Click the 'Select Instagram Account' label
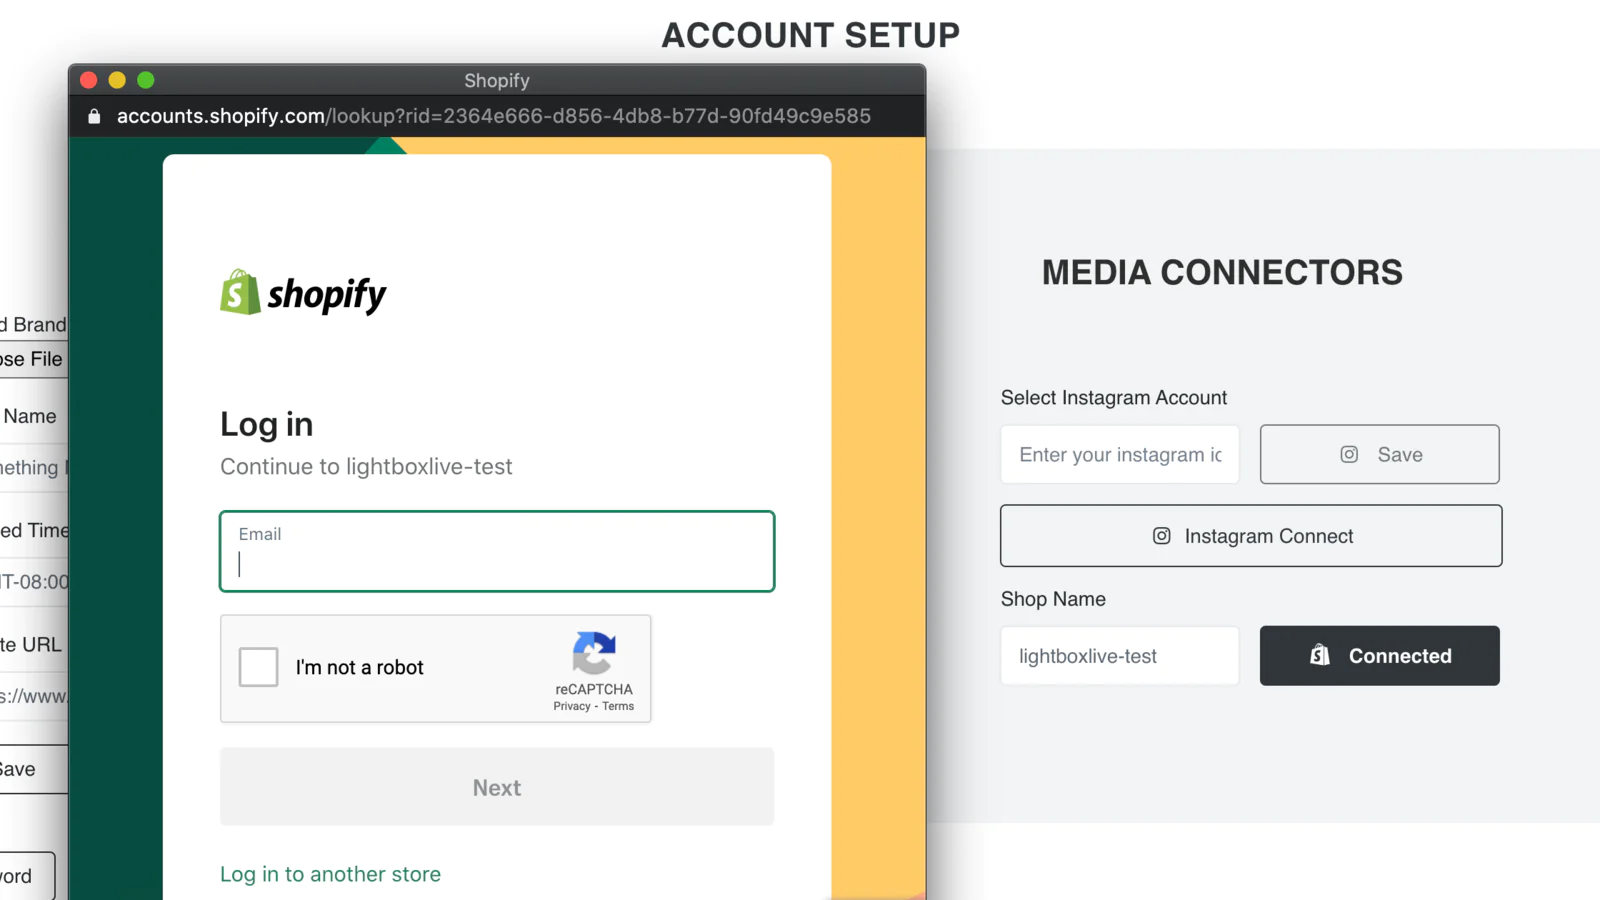This screenshot has height=900, width=1600. coord(1114,398)
